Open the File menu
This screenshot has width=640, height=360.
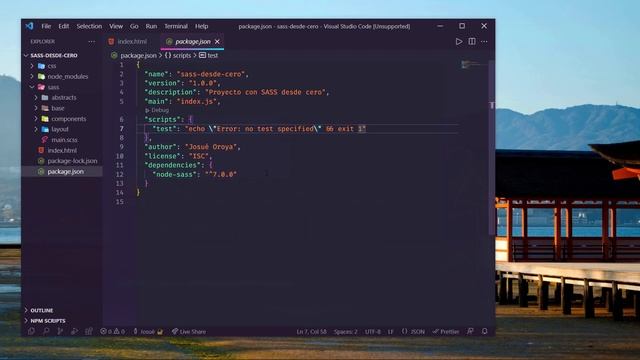[x=46, y=26]
